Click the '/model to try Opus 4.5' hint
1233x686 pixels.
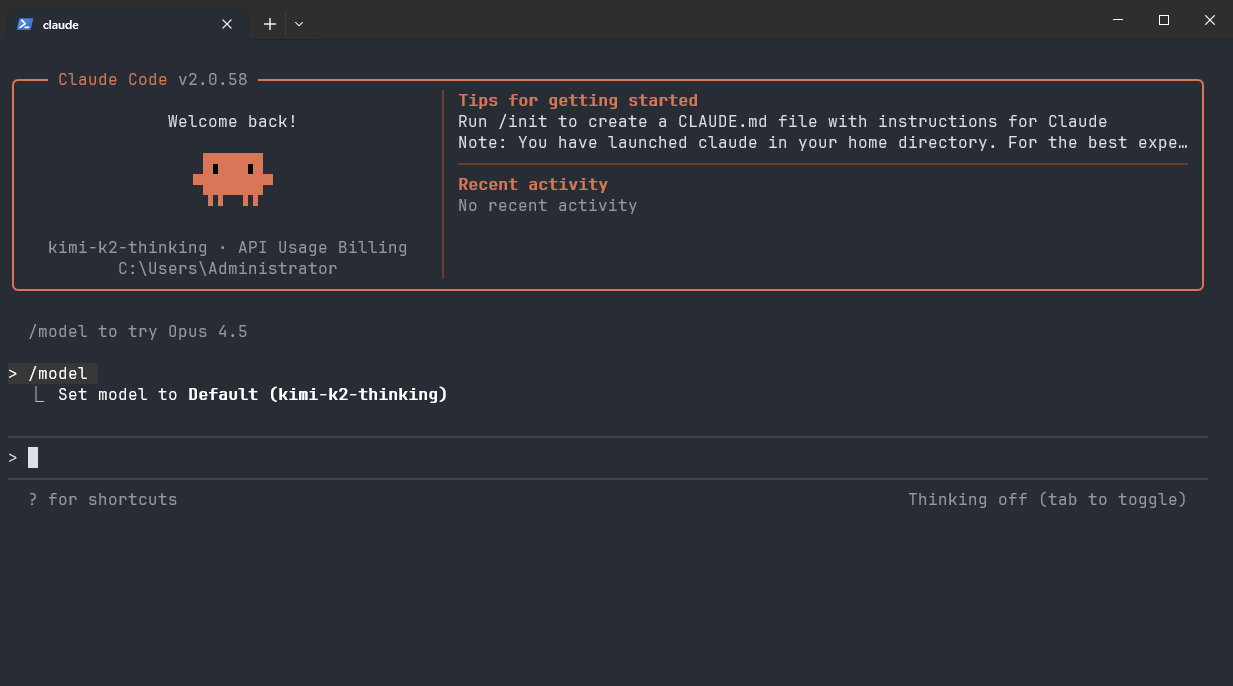coord(138,331)
